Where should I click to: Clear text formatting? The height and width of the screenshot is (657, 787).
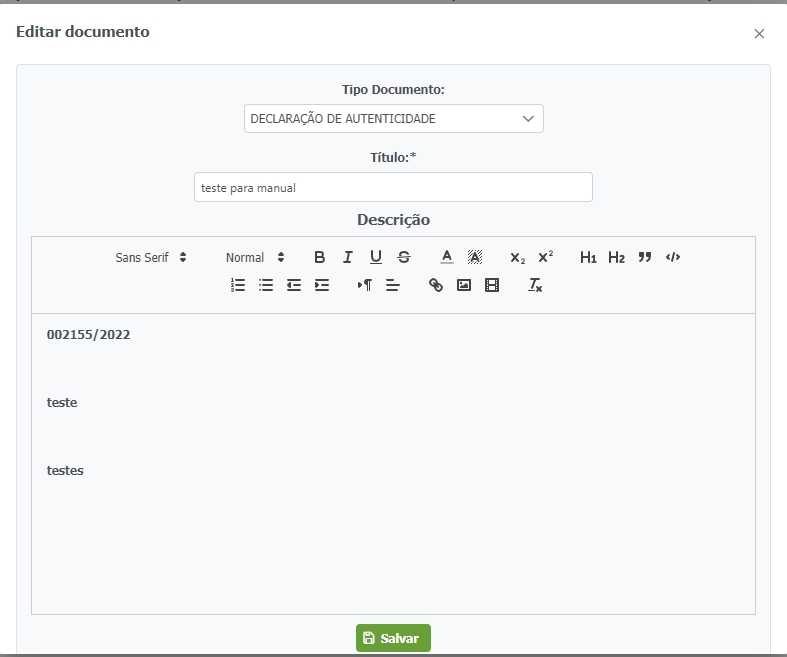pos(535,285)
